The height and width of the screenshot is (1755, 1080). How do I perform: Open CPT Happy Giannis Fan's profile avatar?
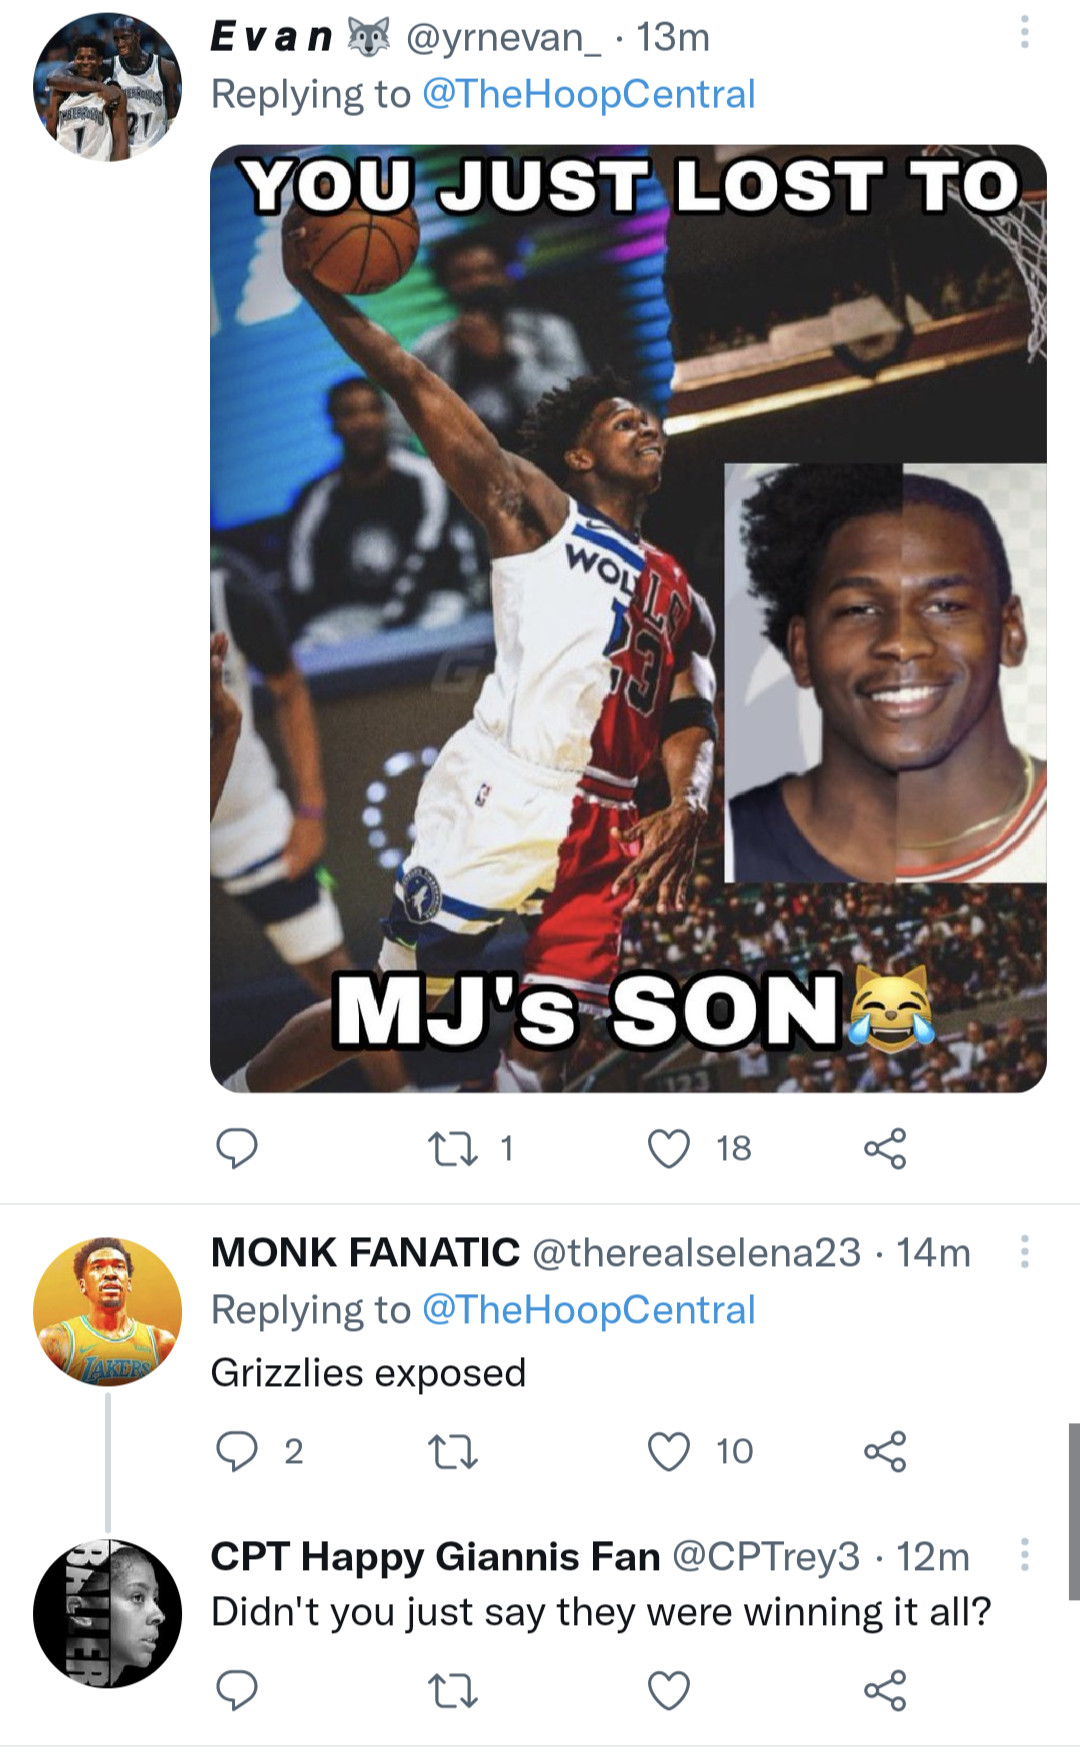tap(107, 1613)
